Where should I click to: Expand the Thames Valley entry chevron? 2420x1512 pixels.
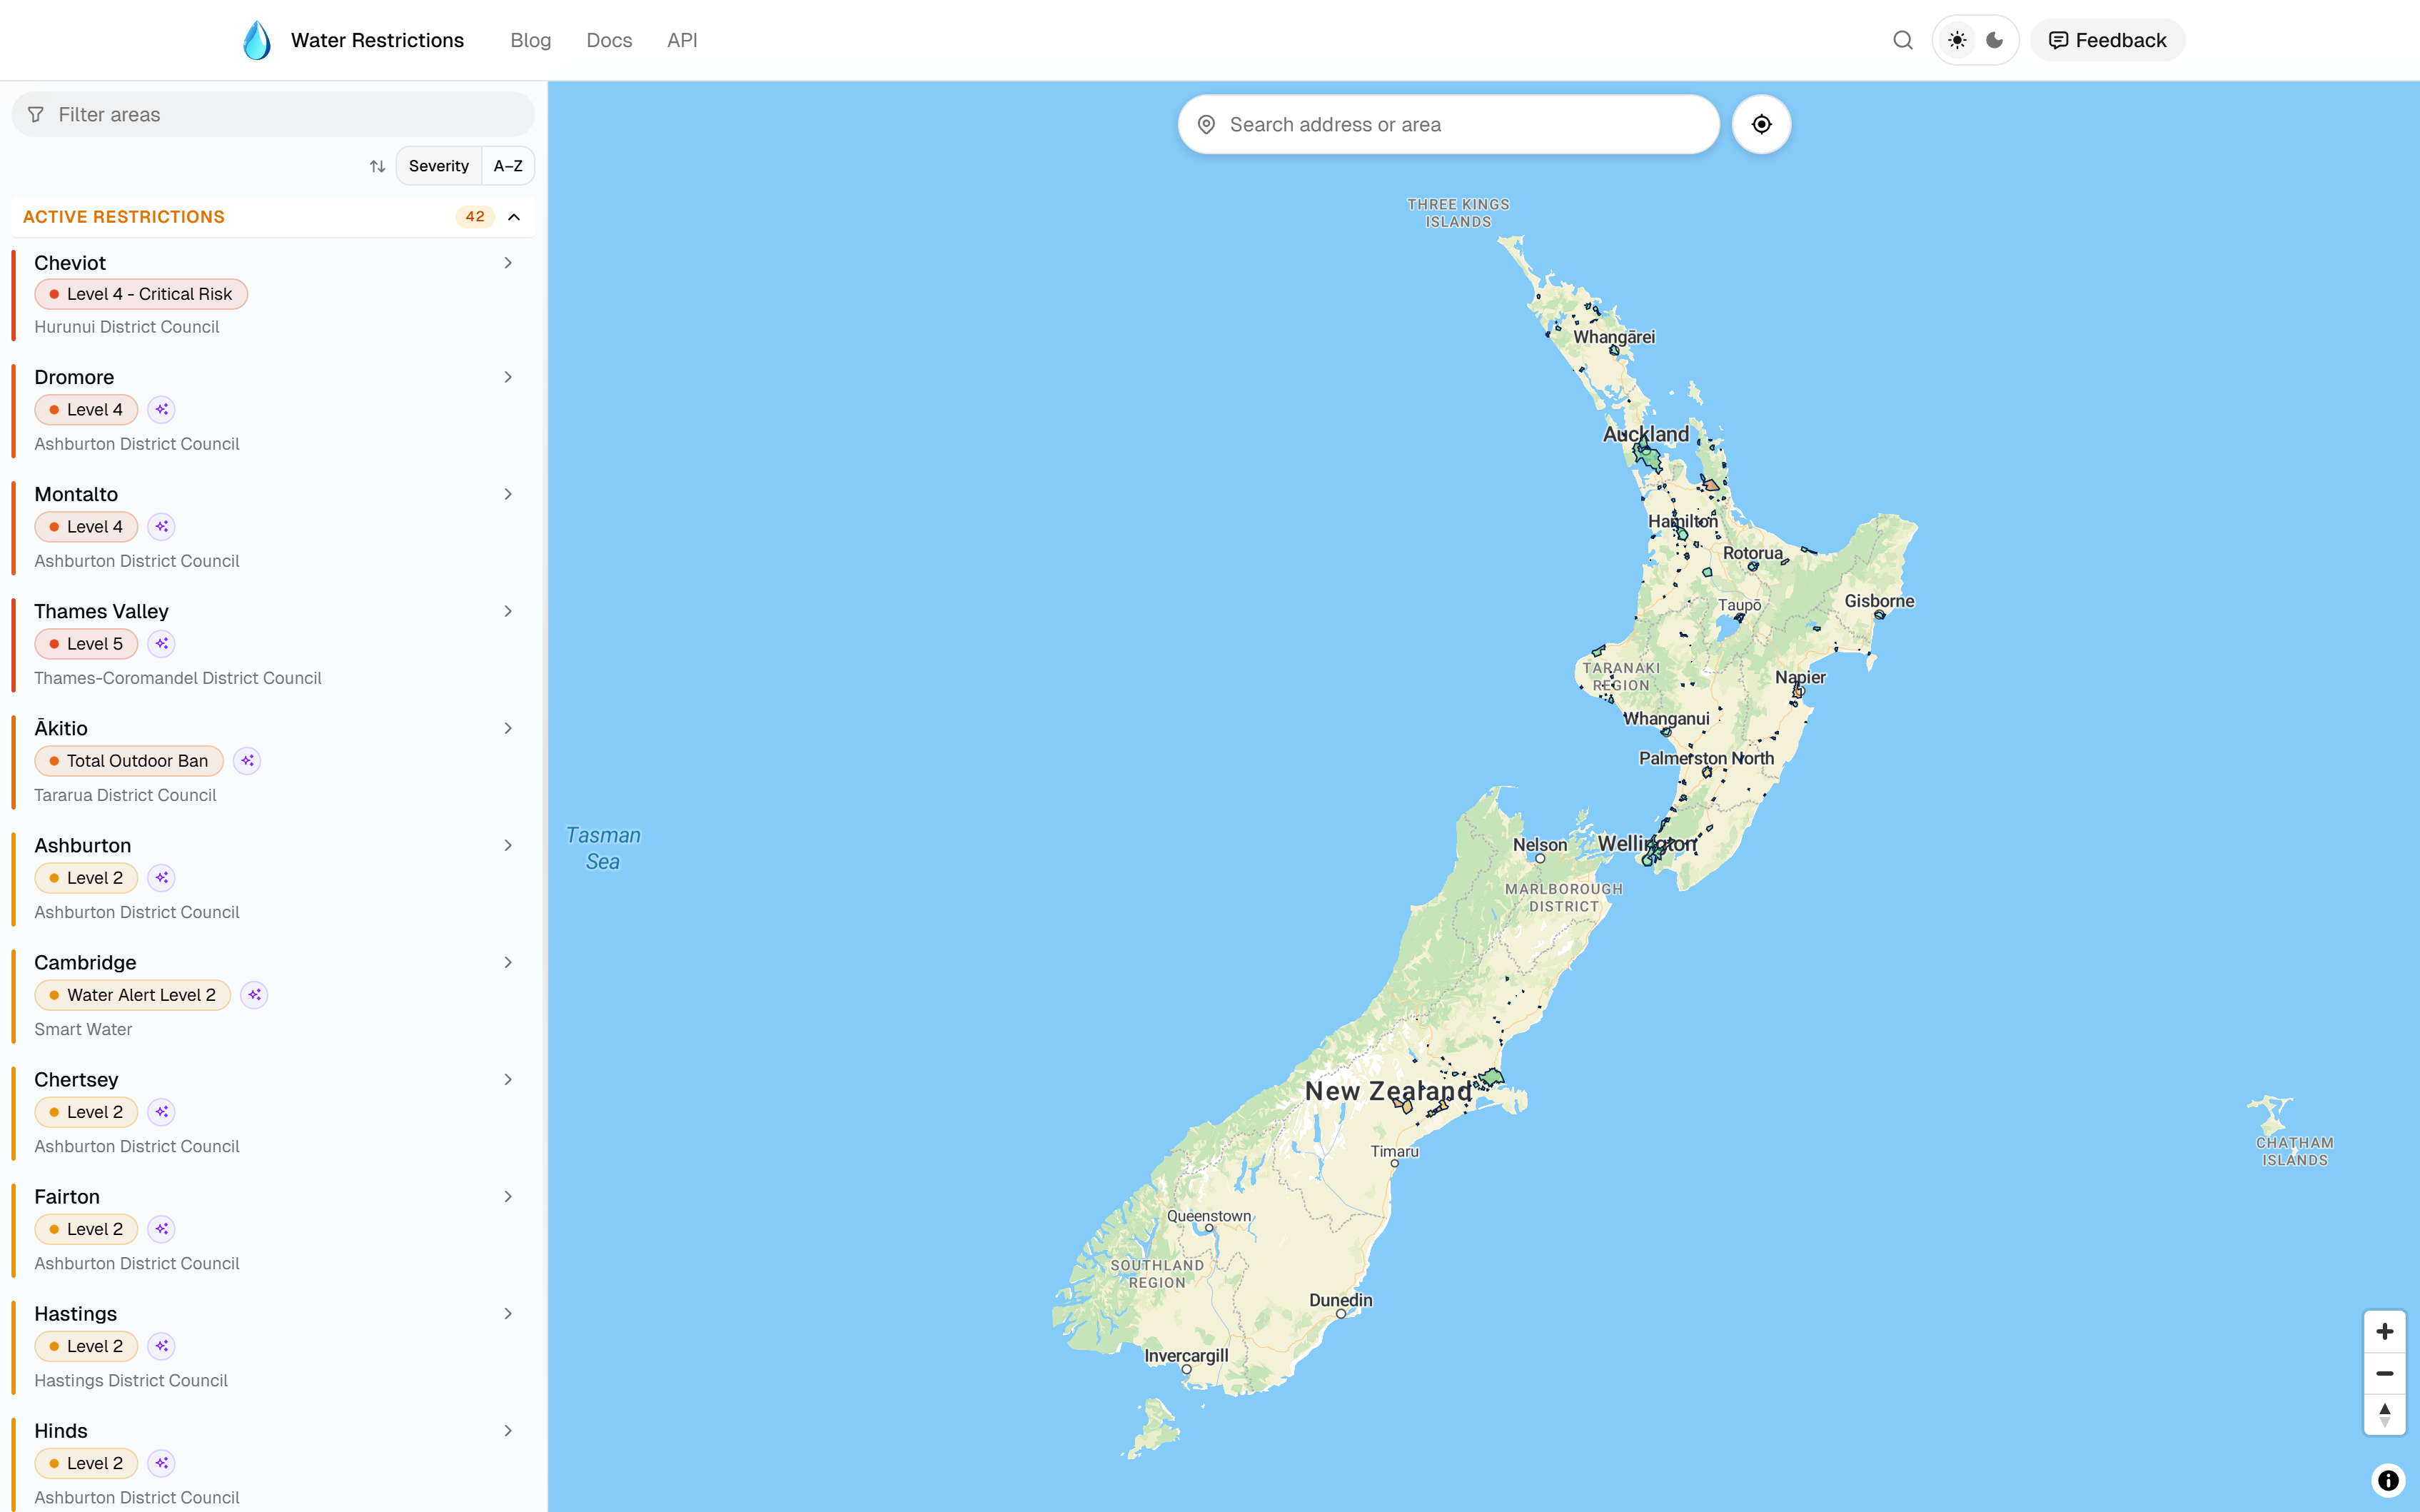(x=508, y=611)
